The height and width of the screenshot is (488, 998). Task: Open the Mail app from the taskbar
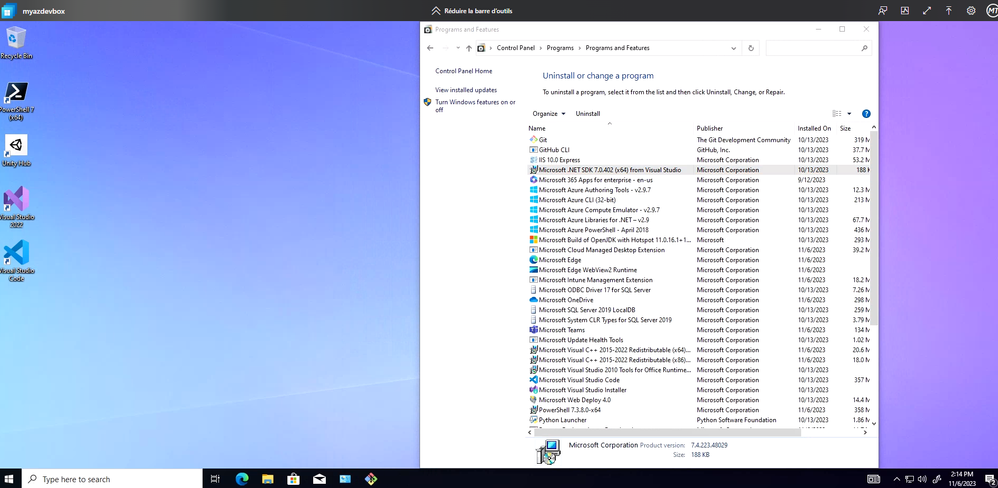point(319,478)
